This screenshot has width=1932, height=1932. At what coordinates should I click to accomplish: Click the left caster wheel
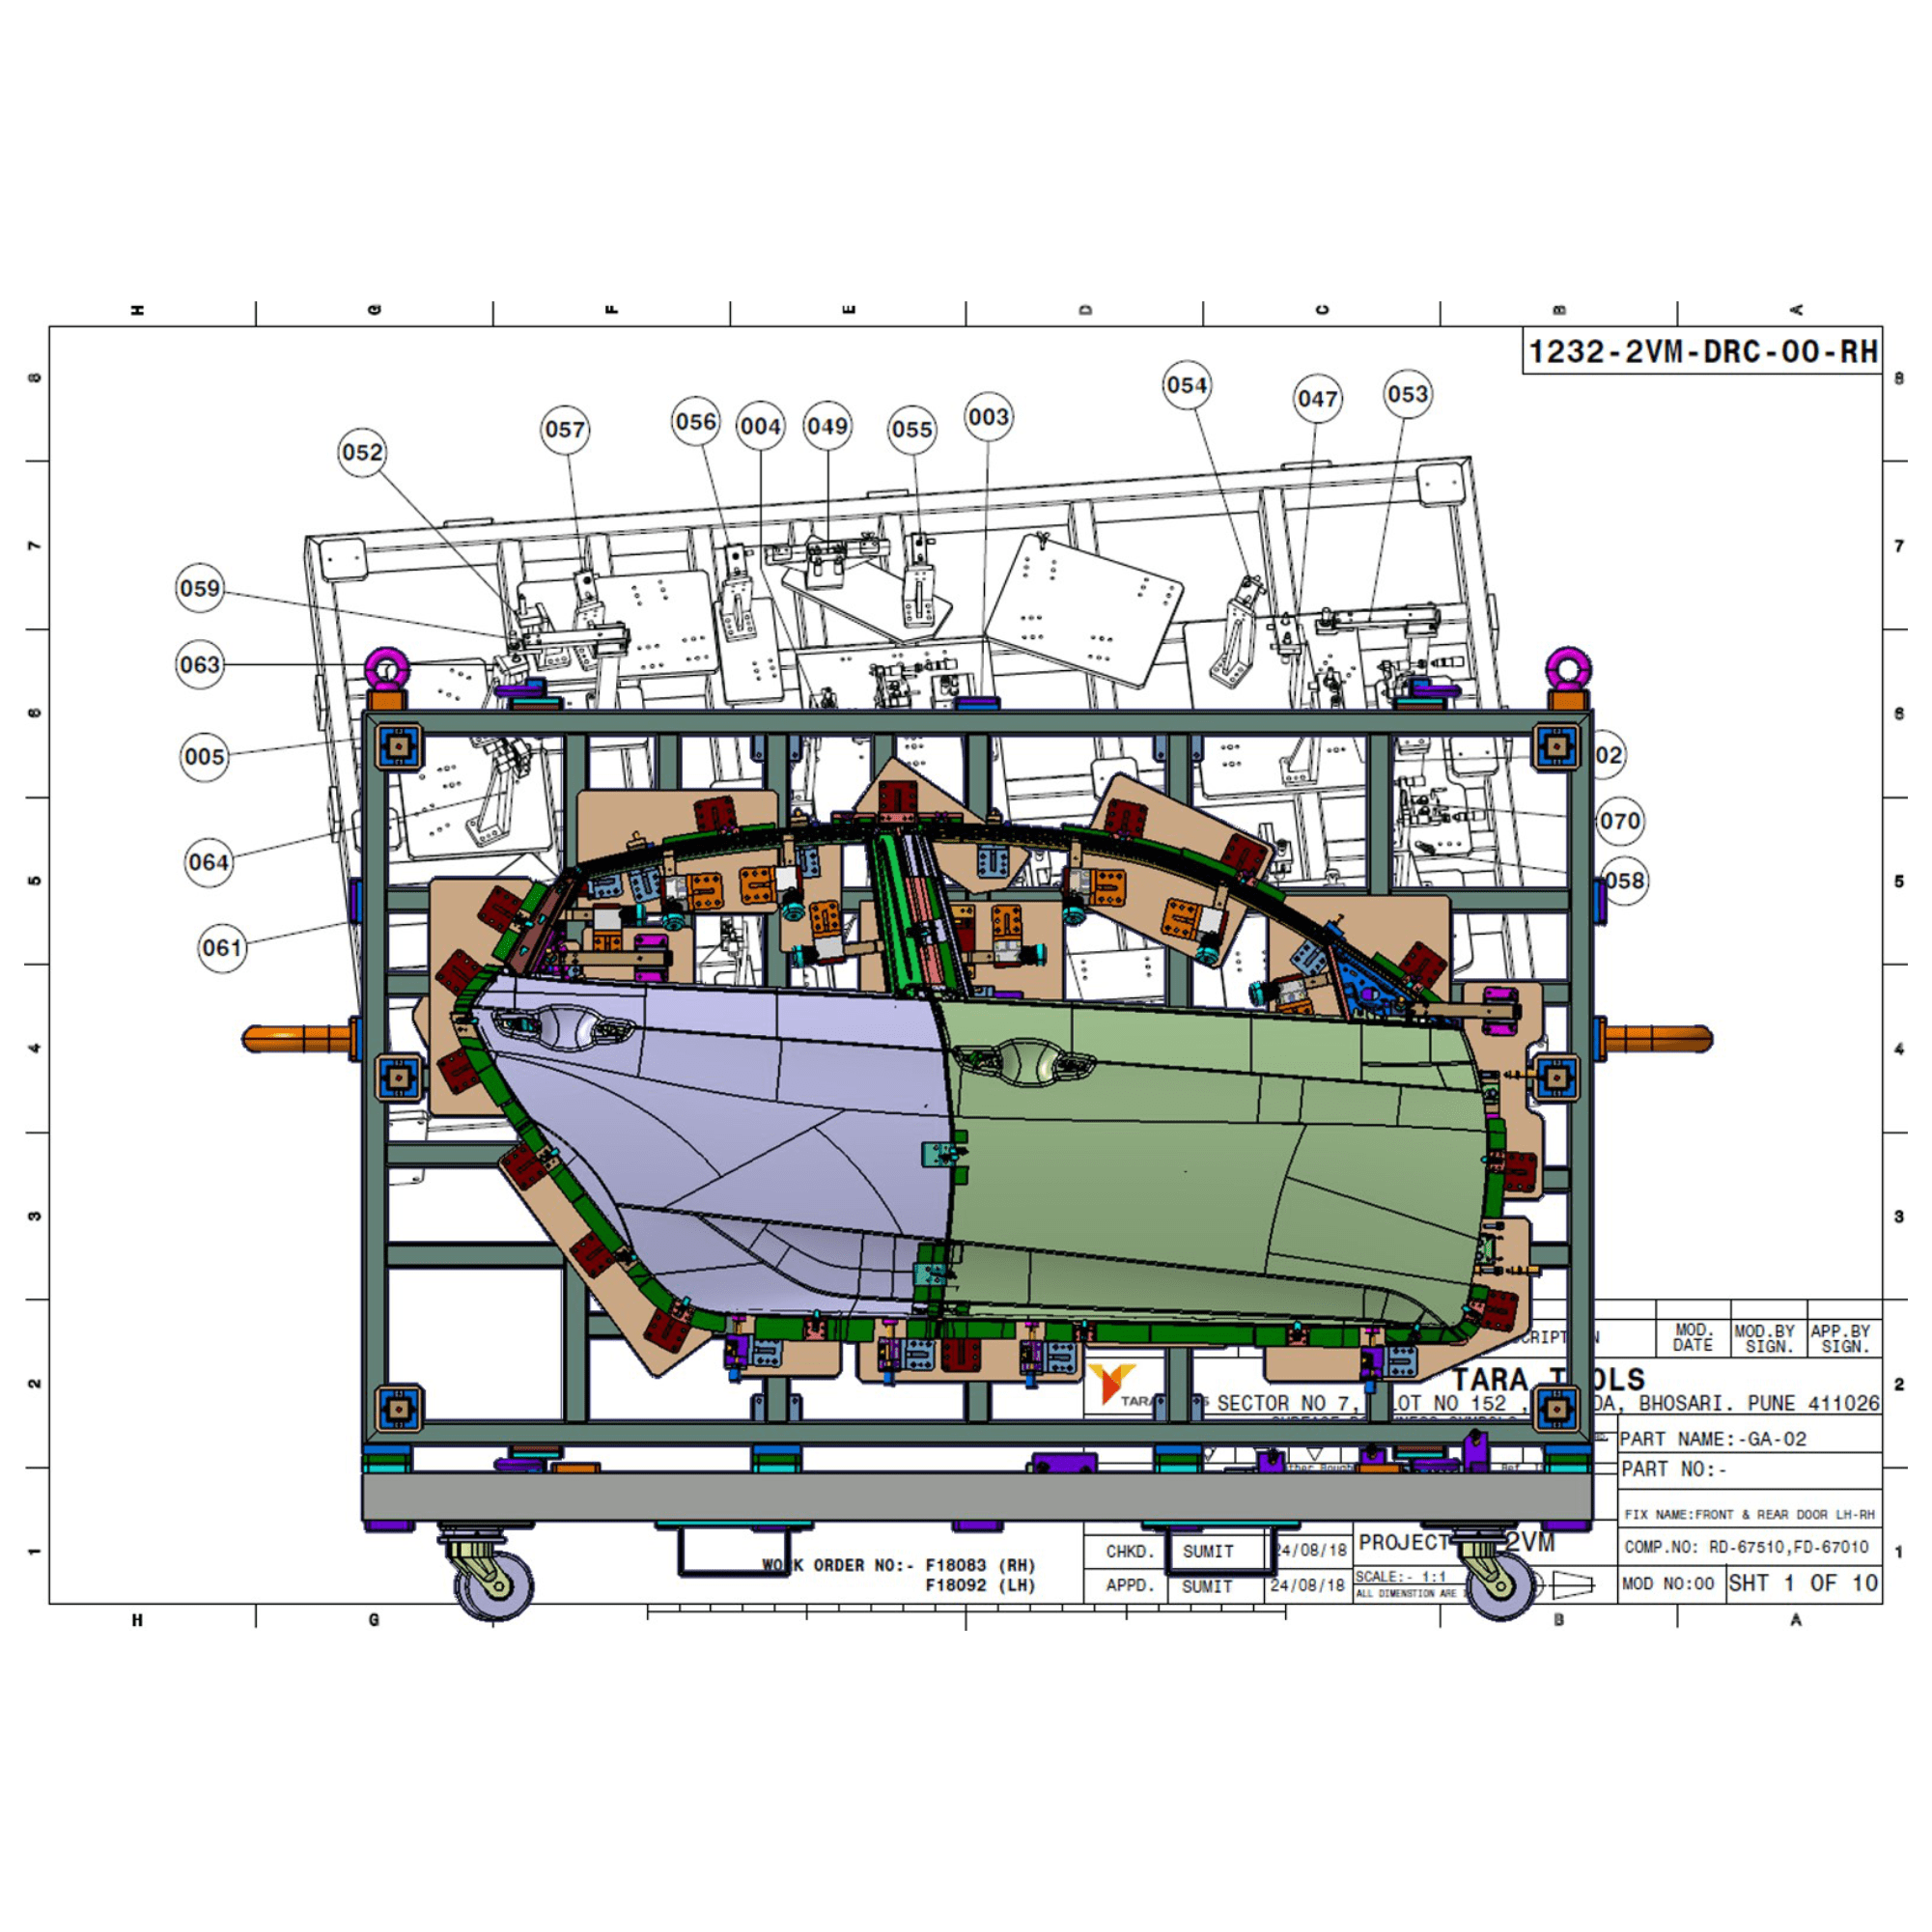click(x=493, y=1584)
